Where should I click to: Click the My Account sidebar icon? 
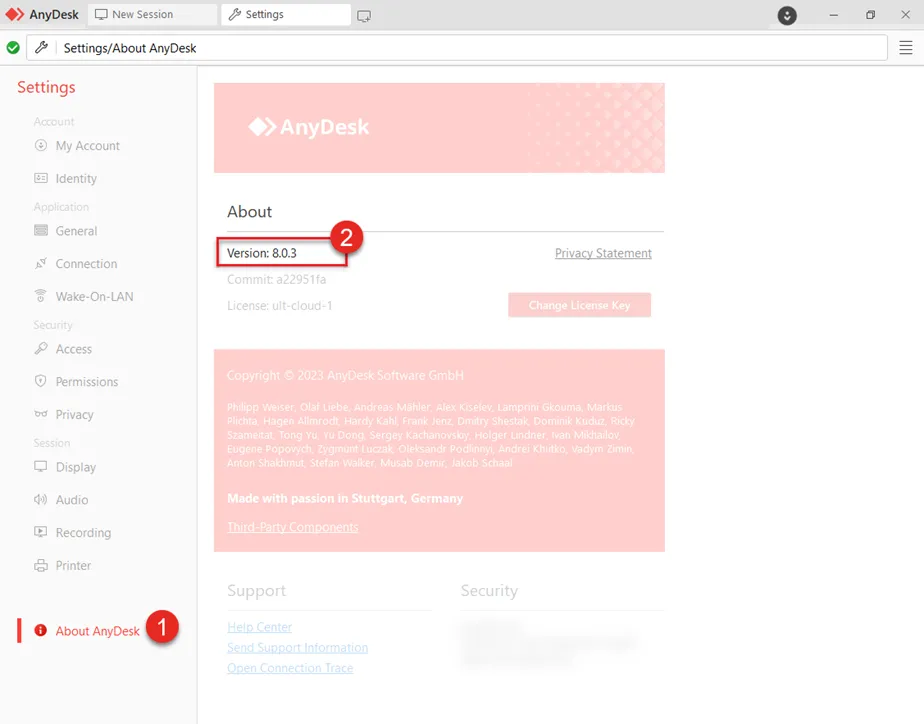click(x=41, y=146)
